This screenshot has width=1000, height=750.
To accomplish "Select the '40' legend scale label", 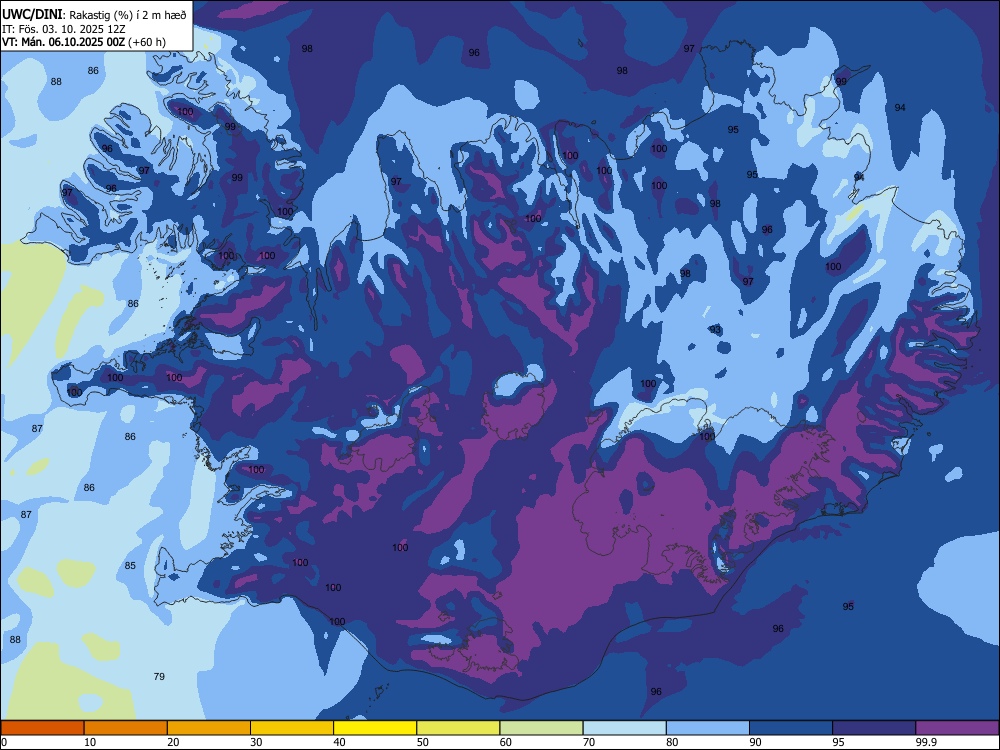I will click(339, 742).
